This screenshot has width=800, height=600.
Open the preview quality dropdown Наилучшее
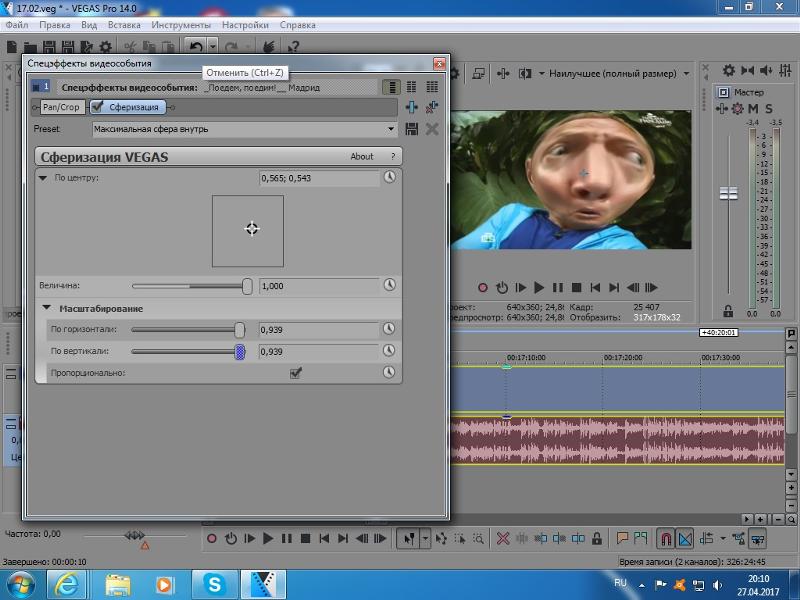coord(686,74)
